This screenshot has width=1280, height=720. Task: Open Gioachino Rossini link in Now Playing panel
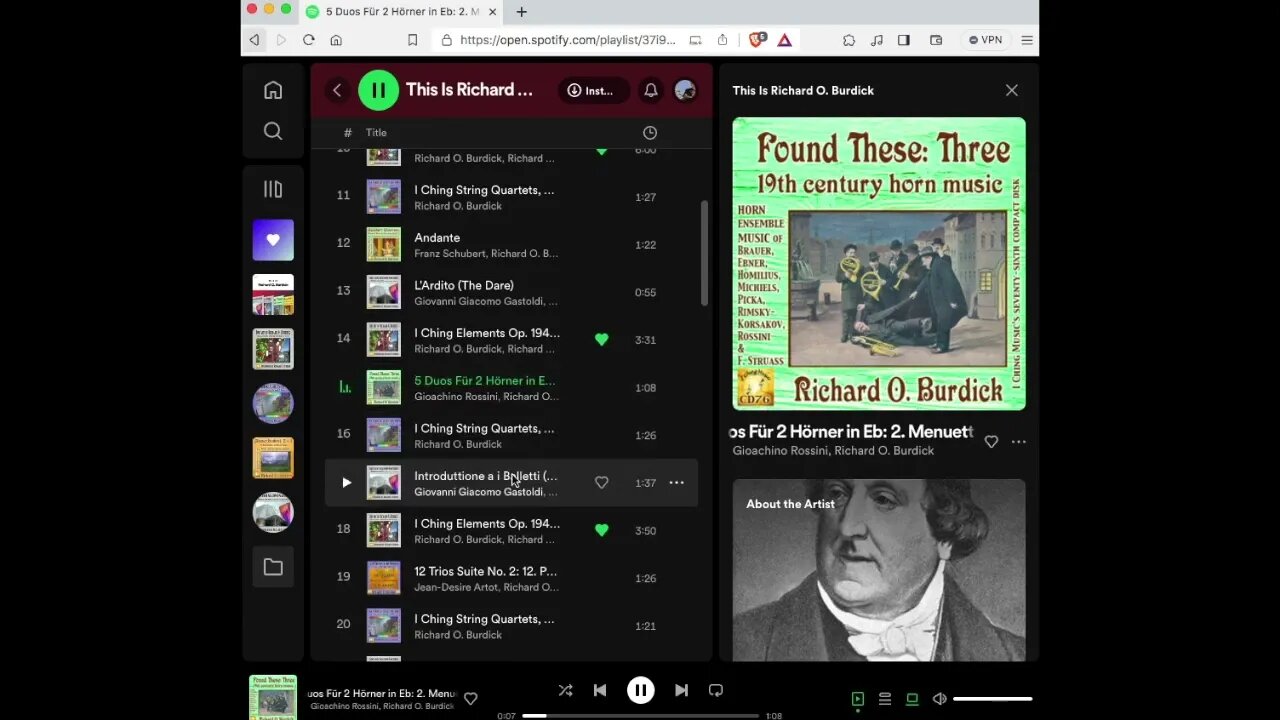(x=780, y=451)
